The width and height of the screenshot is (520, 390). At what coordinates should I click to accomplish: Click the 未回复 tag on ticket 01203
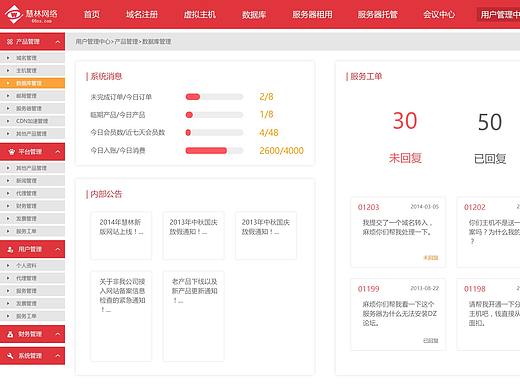coord(431,258)
